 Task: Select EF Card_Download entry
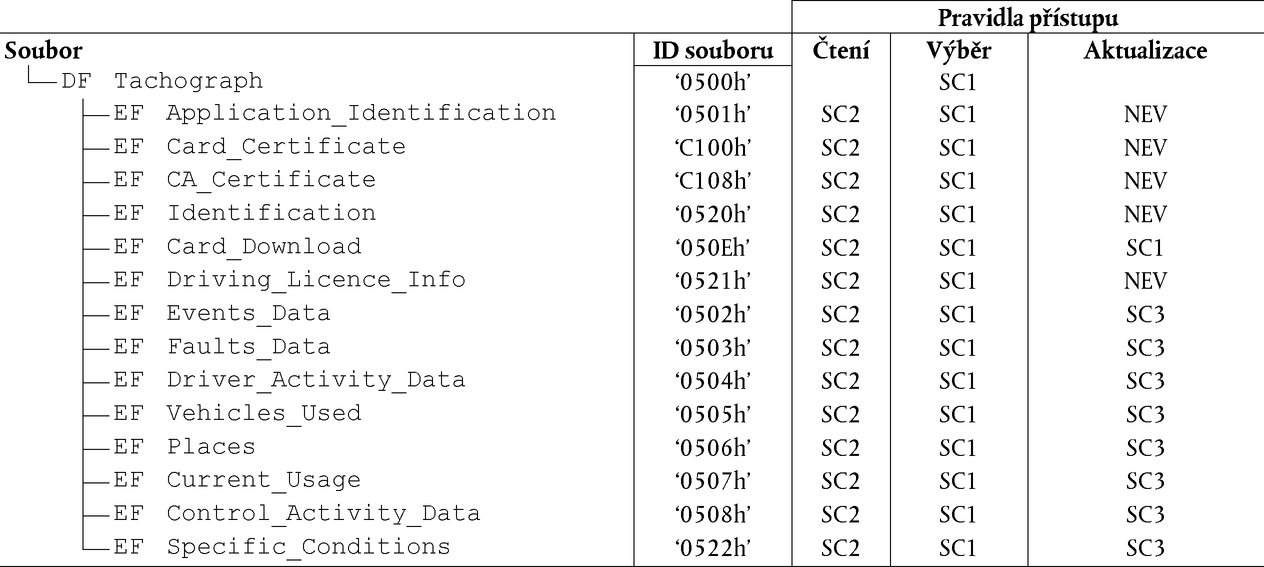pos(237,246)
